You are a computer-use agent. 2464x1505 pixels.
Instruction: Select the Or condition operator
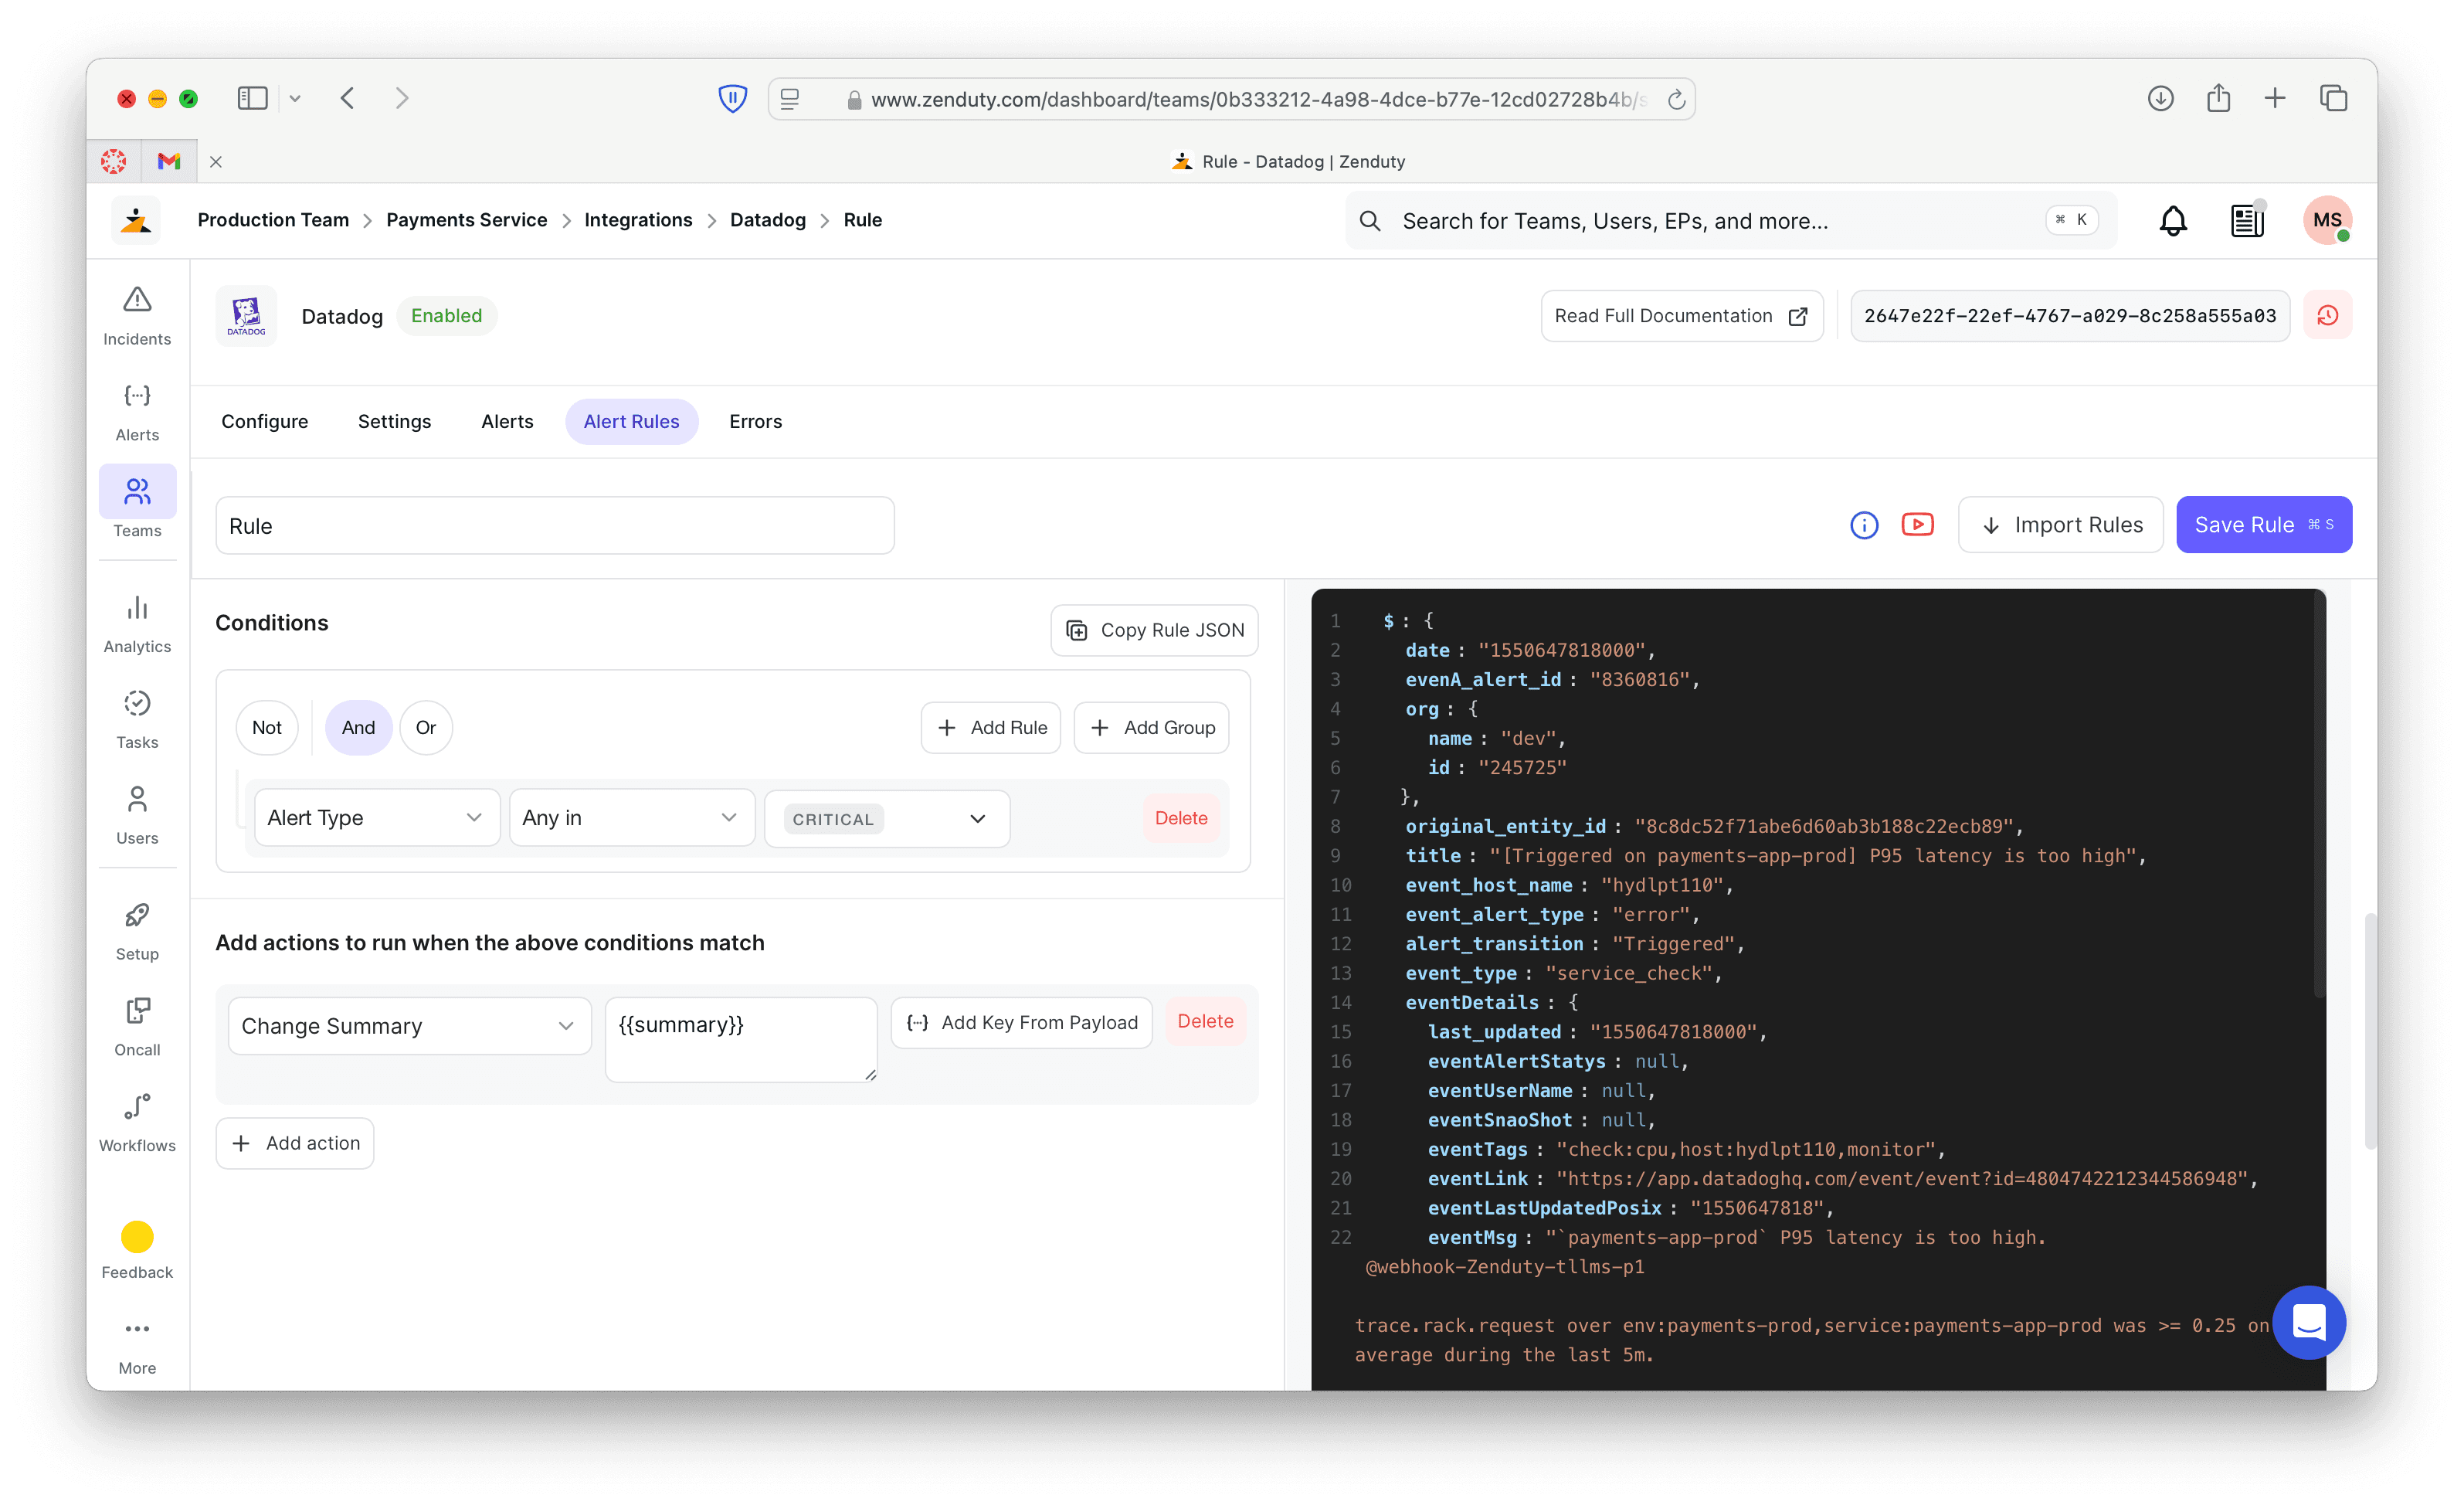[x=426, y=727]
